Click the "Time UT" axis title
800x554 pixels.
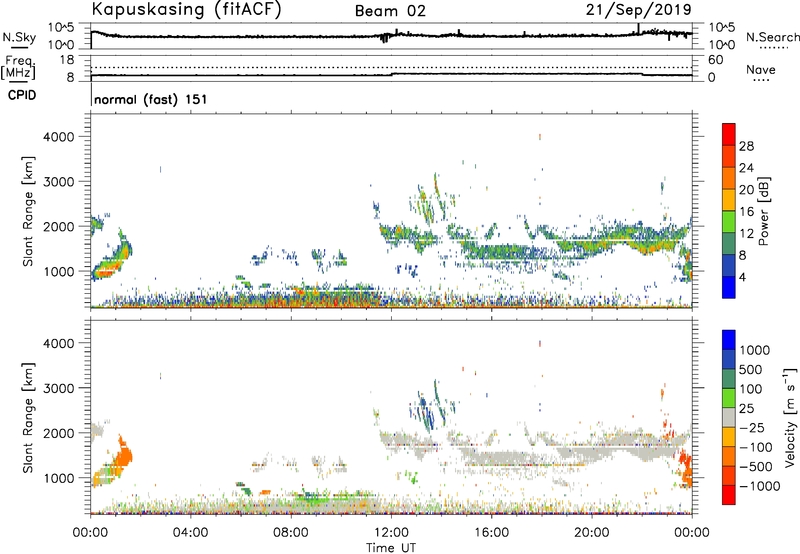[391, 548]
